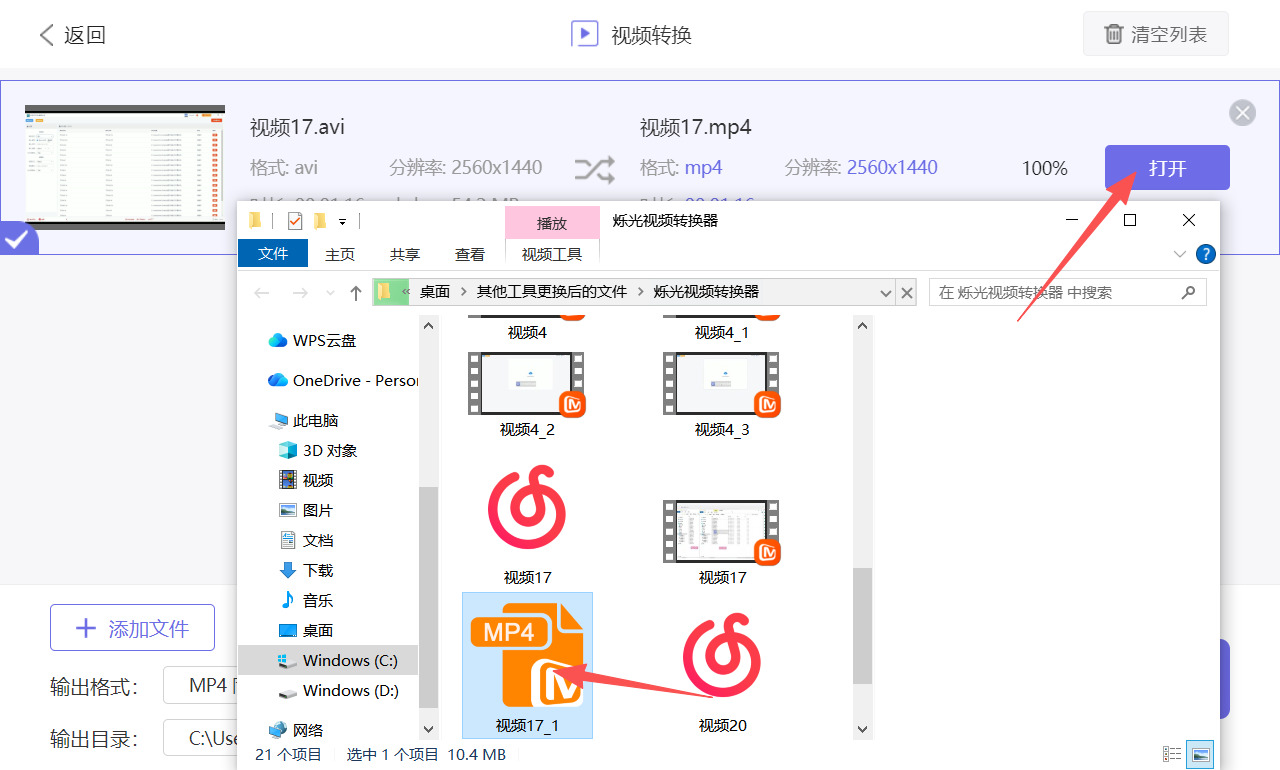Viewport: 1280px width, 770px height.
Task: Click the Properties icon in Explorer quick access toolbar
Action: click(x=295, y=221)
